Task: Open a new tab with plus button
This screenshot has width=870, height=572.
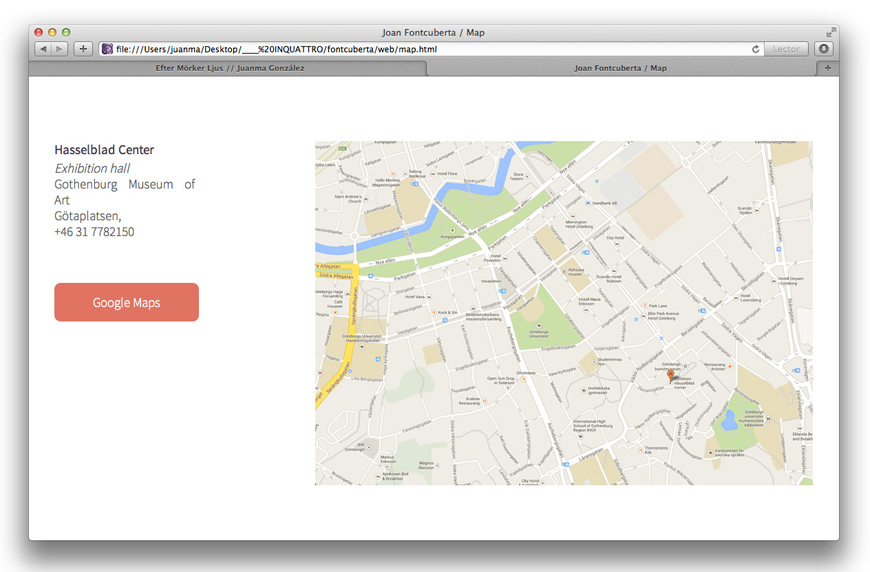Action: [x=827, y=68]
